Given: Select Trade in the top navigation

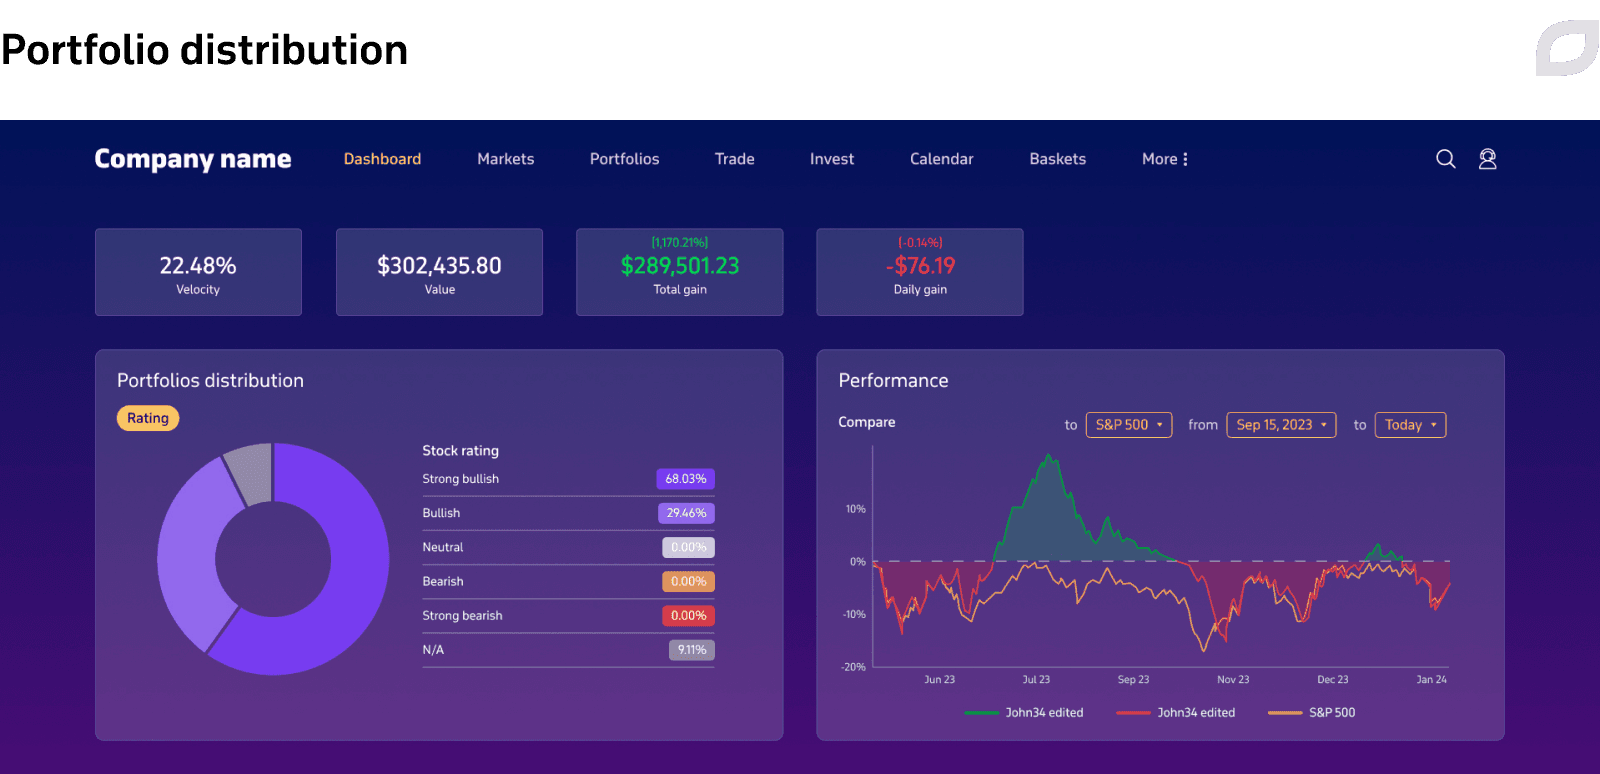Looking at the screenshot, I should point(734,159).
